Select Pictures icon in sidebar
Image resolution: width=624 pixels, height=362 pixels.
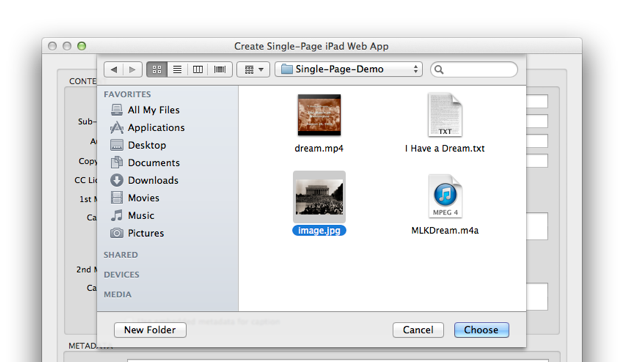[x=117, y=233]
